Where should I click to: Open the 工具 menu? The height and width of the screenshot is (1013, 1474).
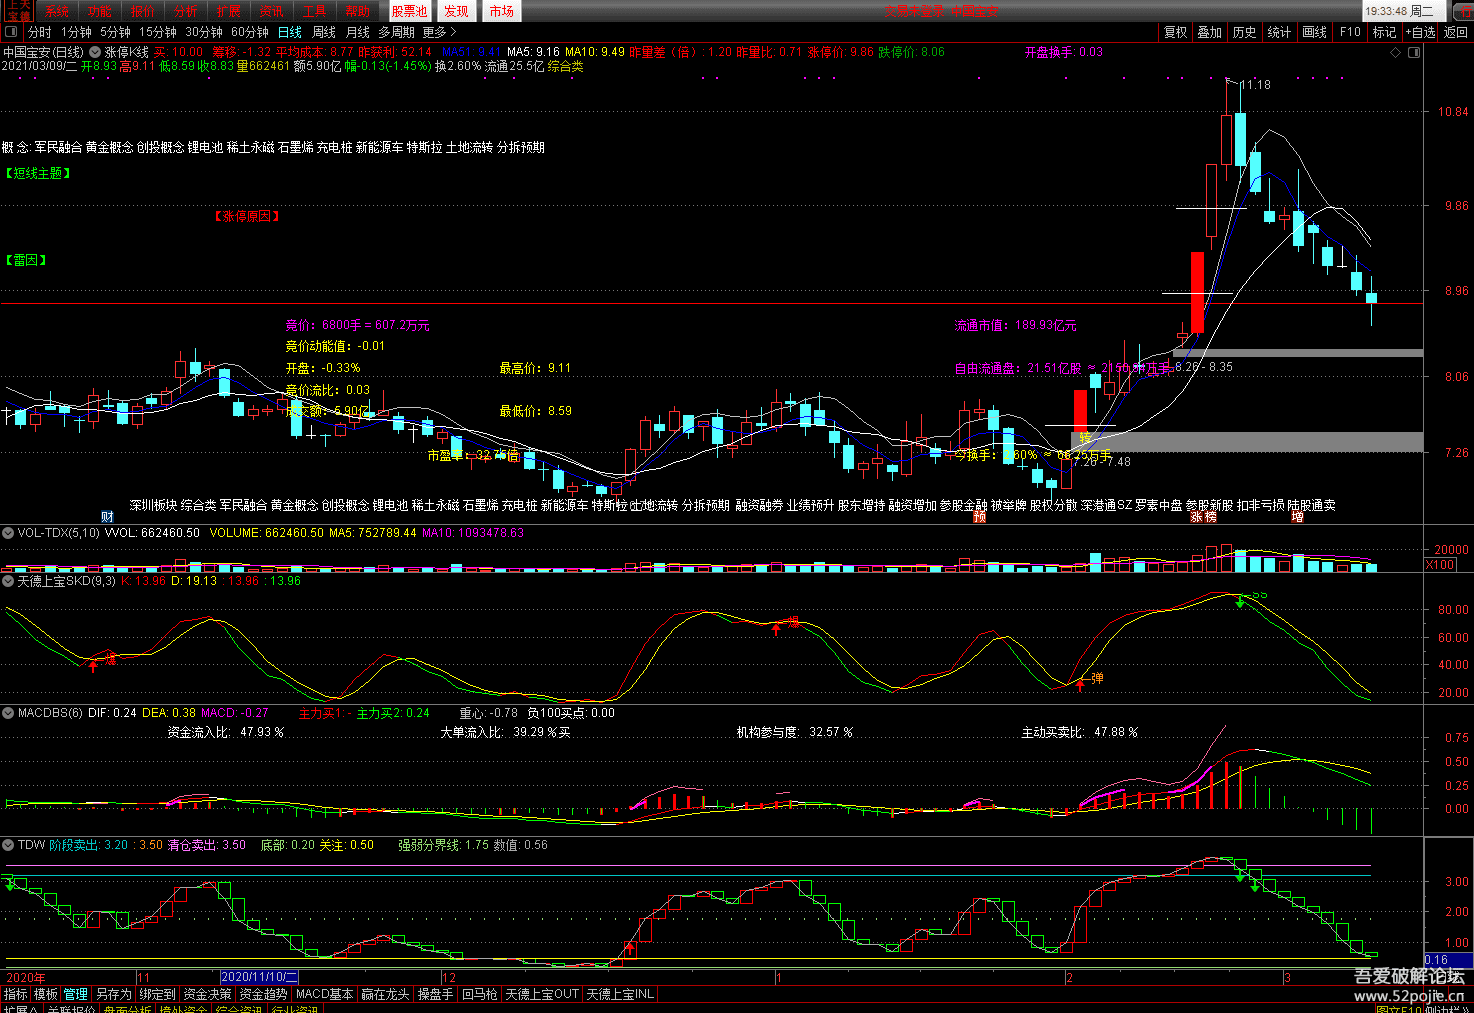pyautogui.click(x=315, y=11)
